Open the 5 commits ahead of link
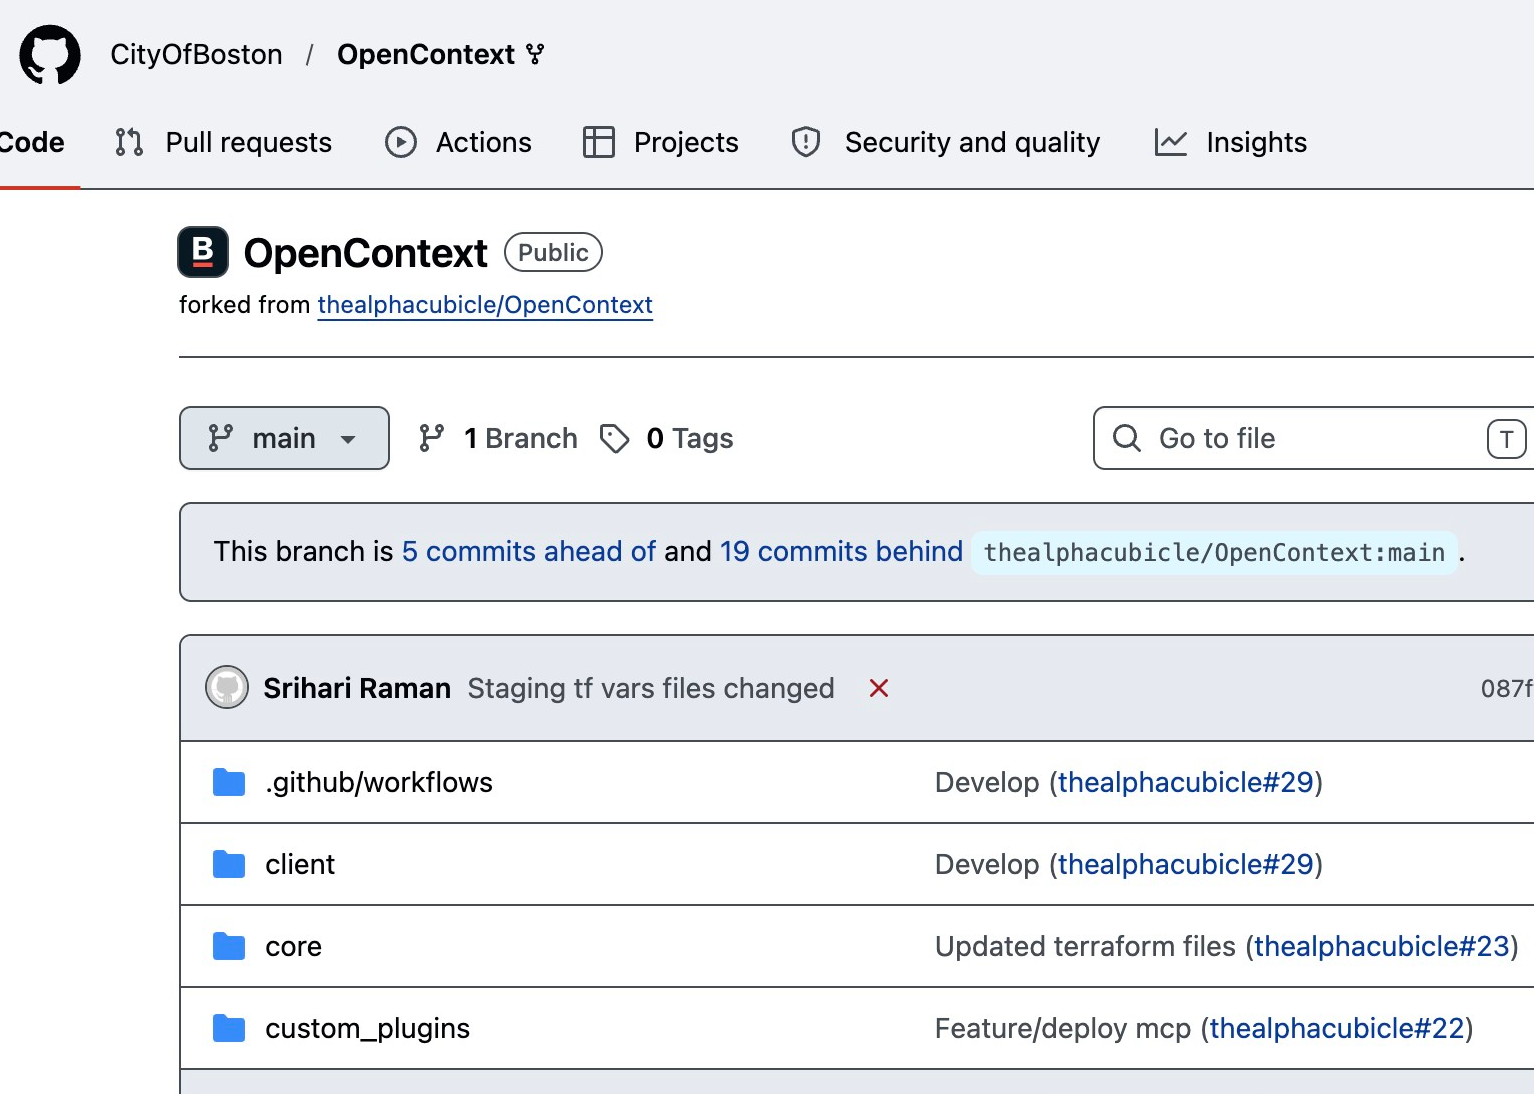 click(529, 551)
